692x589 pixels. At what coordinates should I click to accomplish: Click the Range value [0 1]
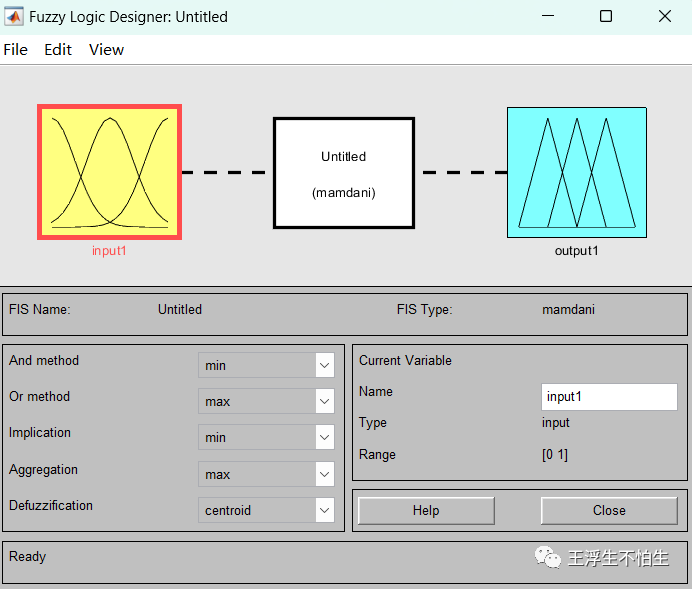click(x=555, y=454)
